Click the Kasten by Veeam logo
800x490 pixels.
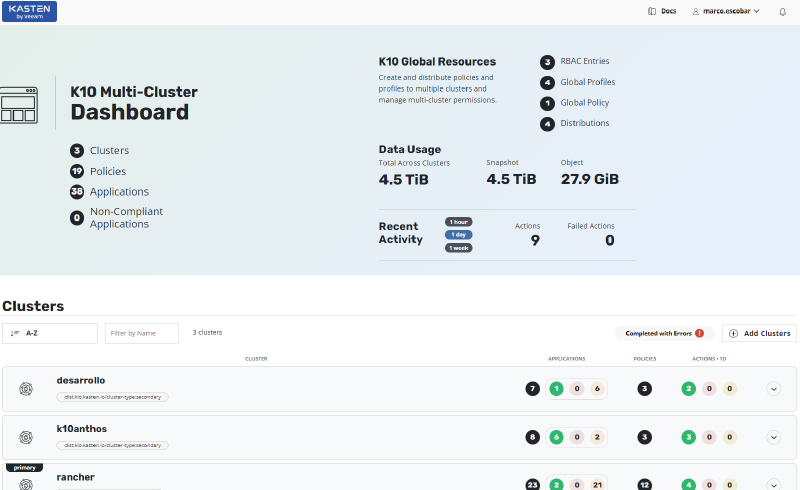[29, 11]
